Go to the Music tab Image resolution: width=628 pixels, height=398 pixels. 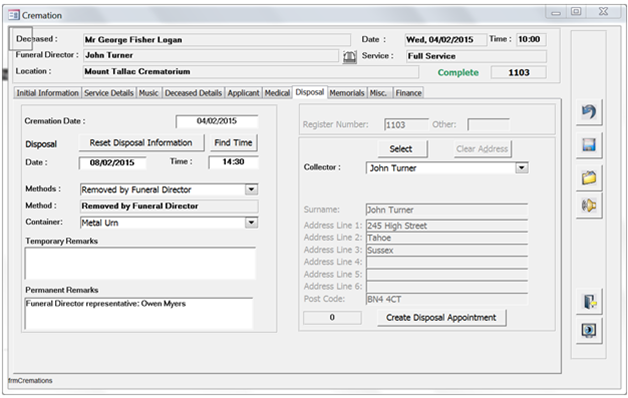click(x=149, y=93)
